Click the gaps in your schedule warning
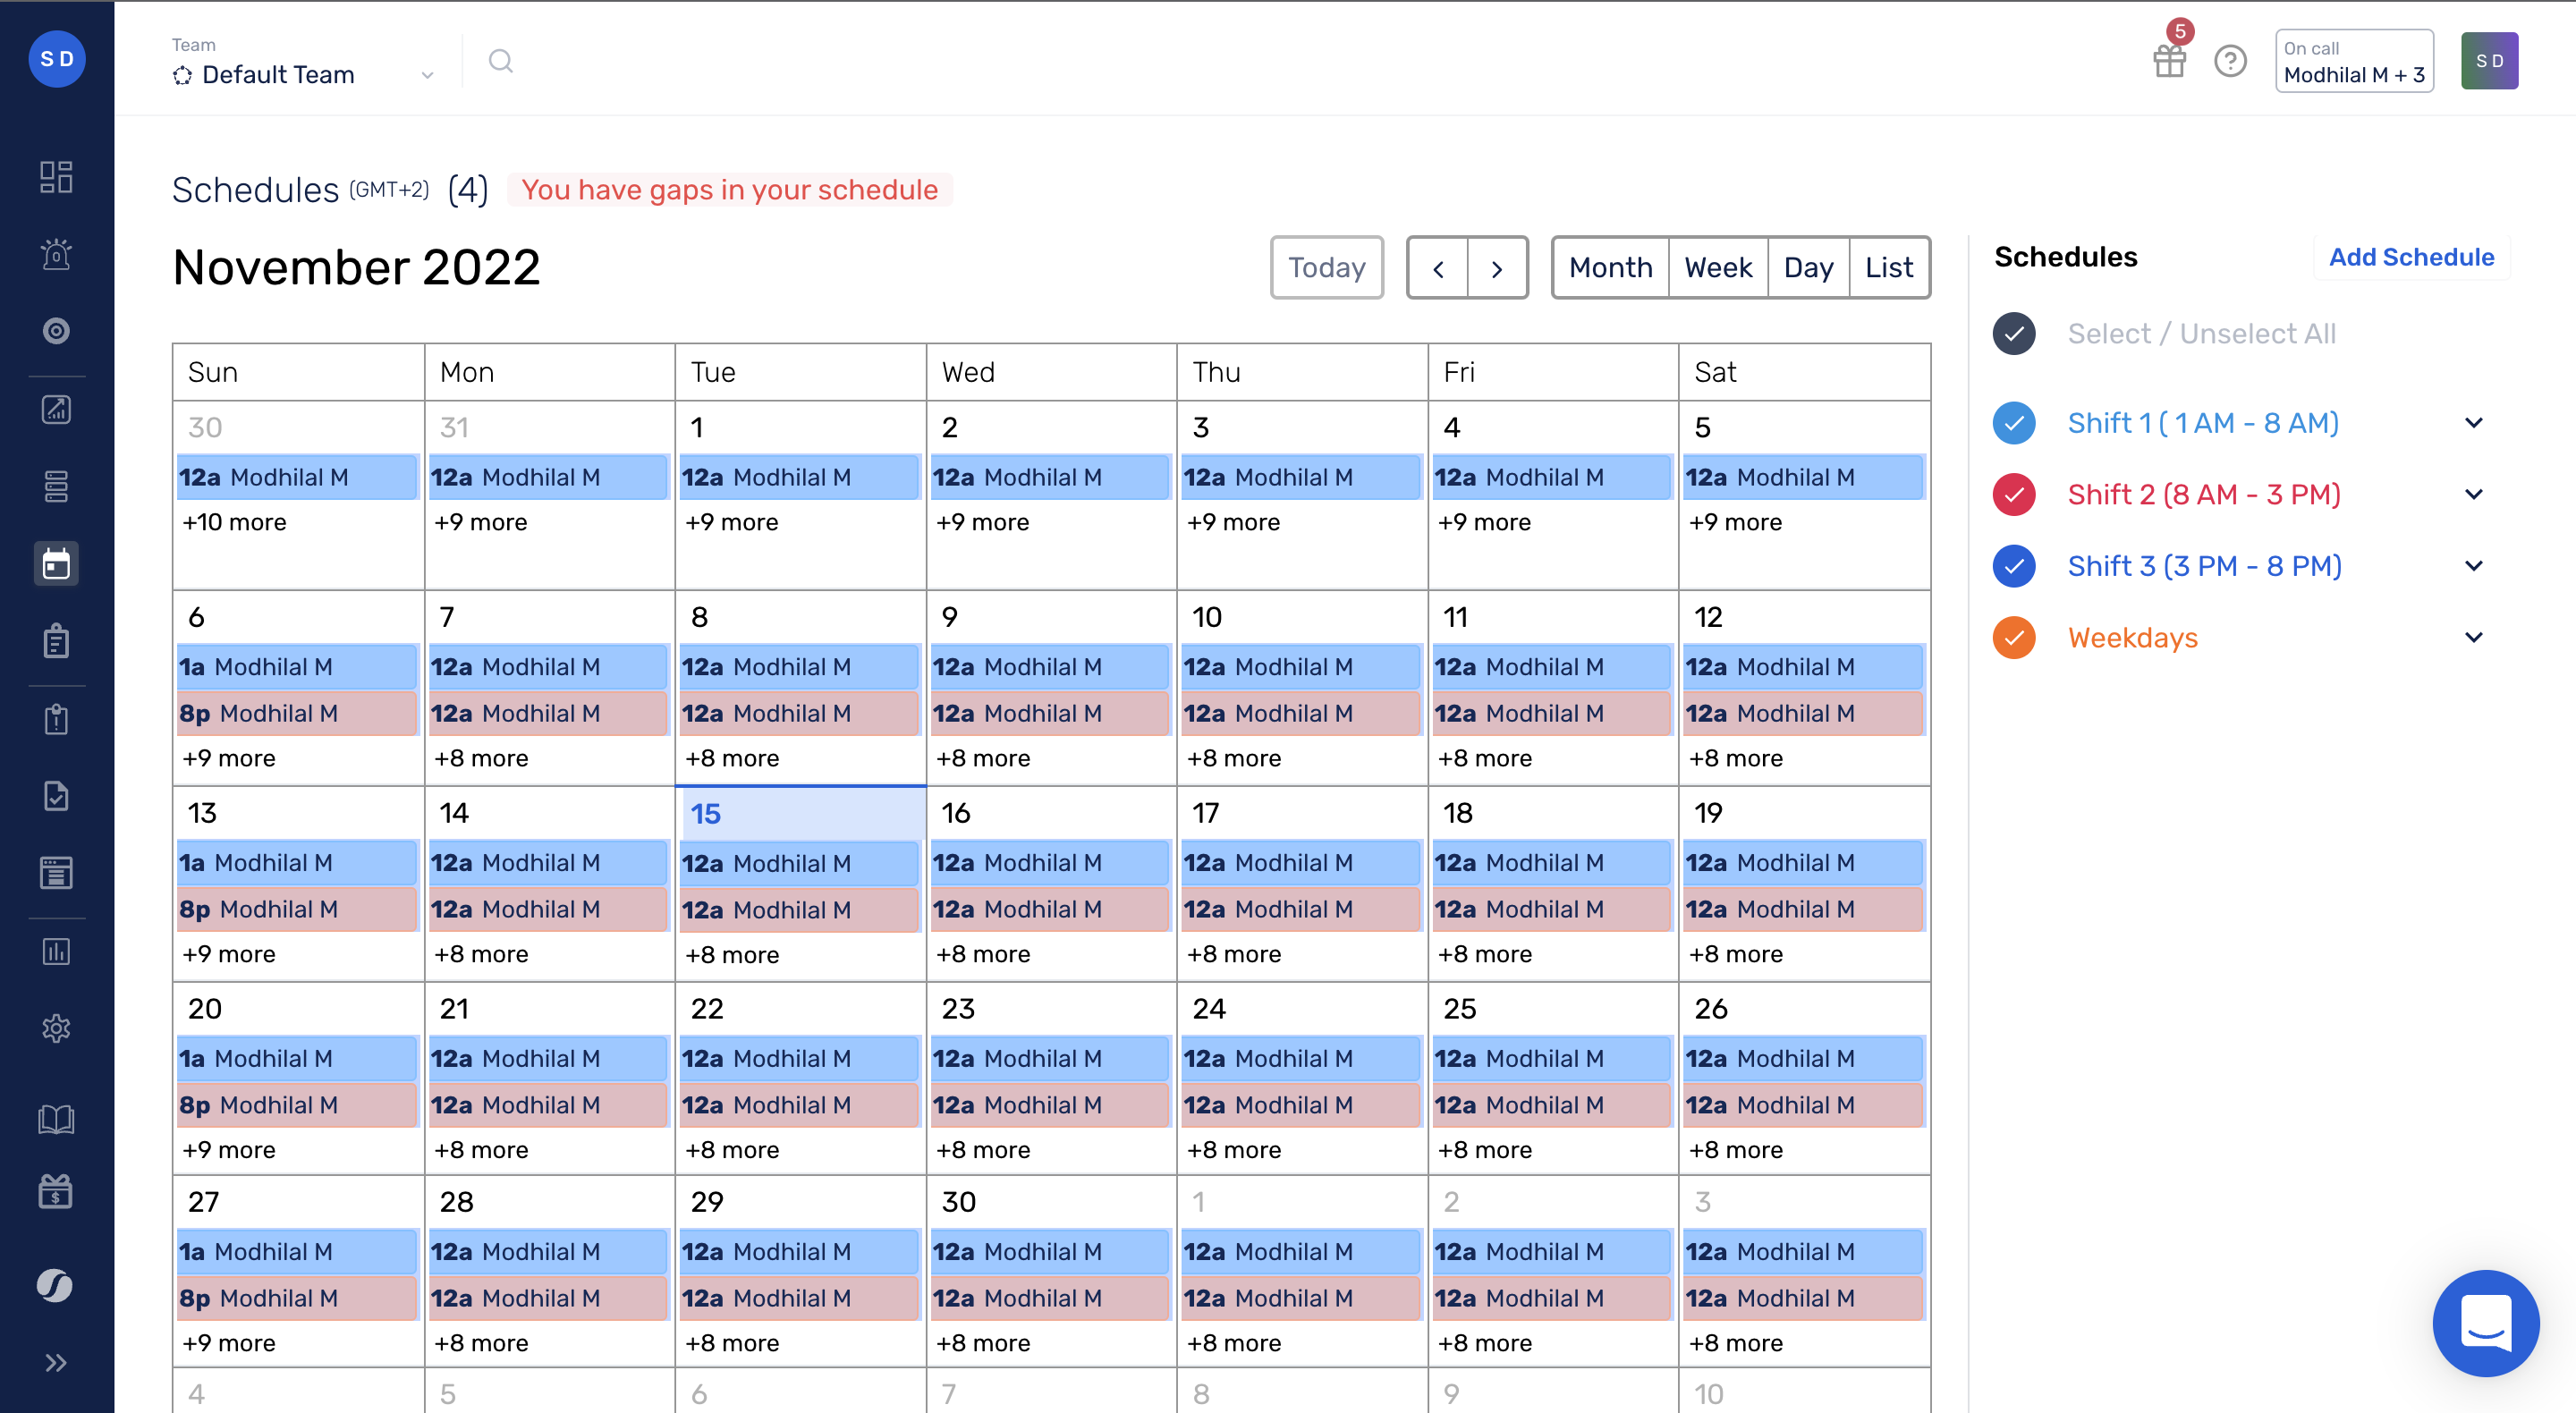This screenshot has height=1413, width=2576. [x=730, y=190]
